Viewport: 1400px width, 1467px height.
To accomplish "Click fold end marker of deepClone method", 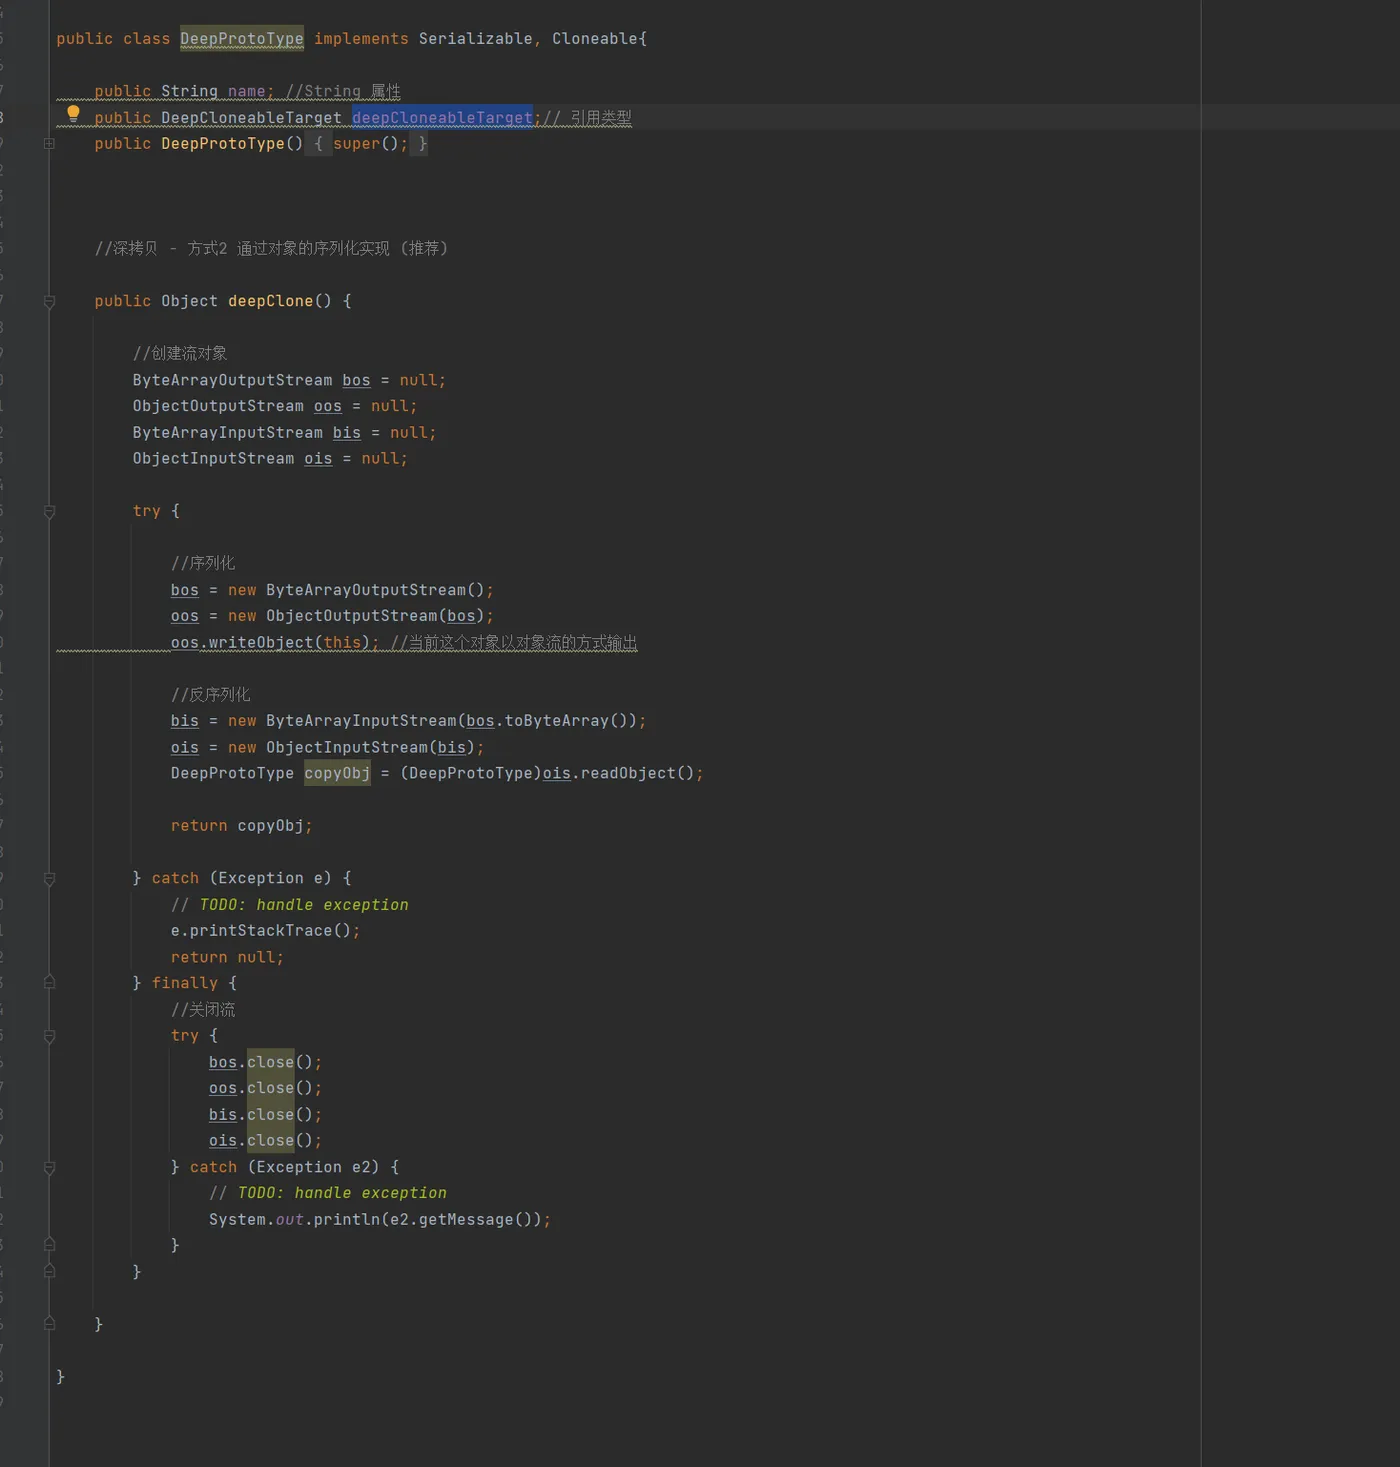I will 49,1323.
